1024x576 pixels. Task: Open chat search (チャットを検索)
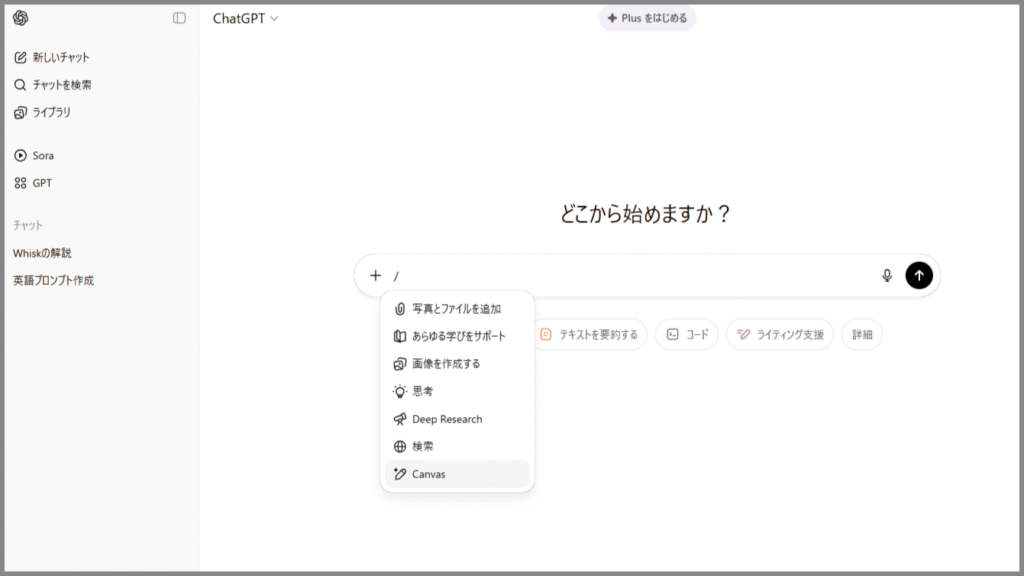pyautogui.click(x=61, y=85)
